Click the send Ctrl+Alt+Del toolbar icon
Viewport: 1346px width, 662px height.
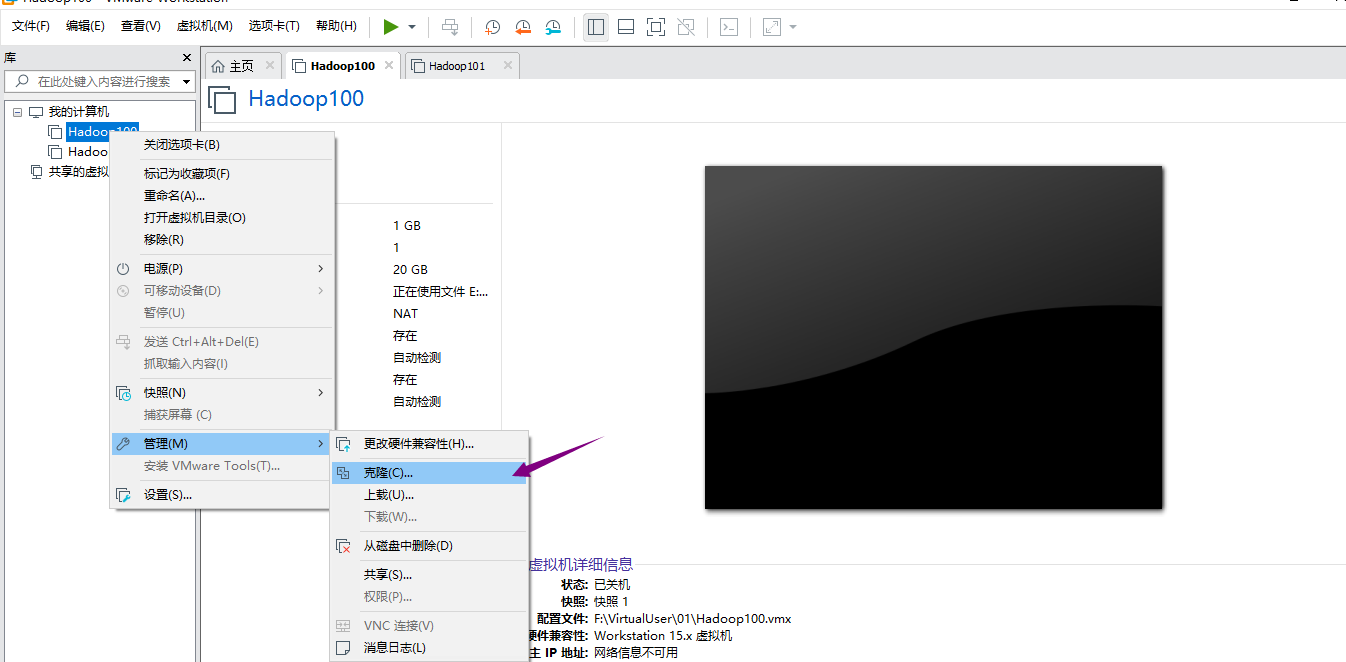(x=451, y=27)
